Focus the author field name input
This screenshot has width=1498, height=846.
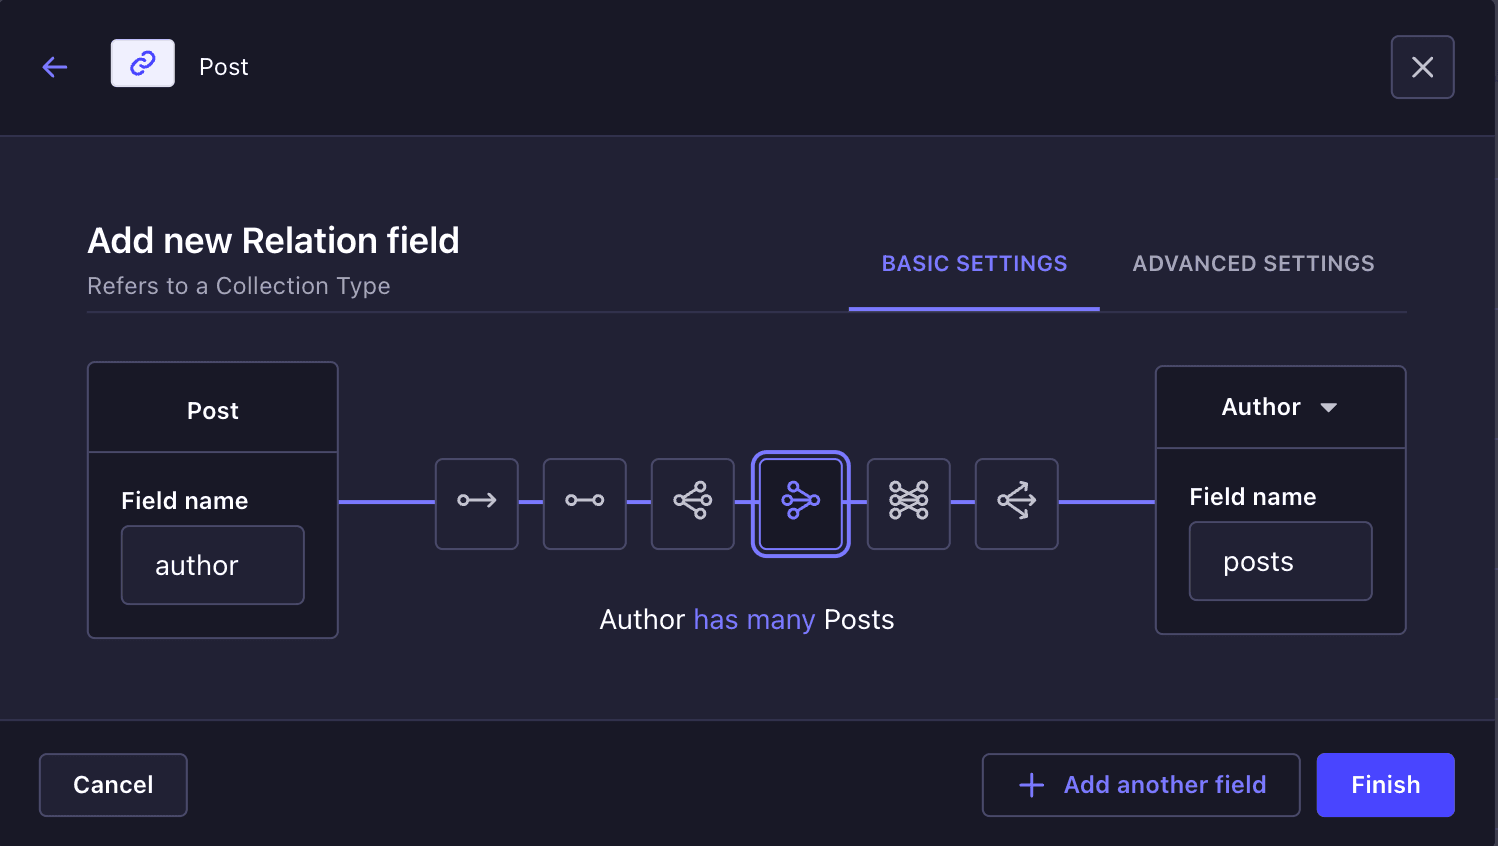[x=213, y=565]
